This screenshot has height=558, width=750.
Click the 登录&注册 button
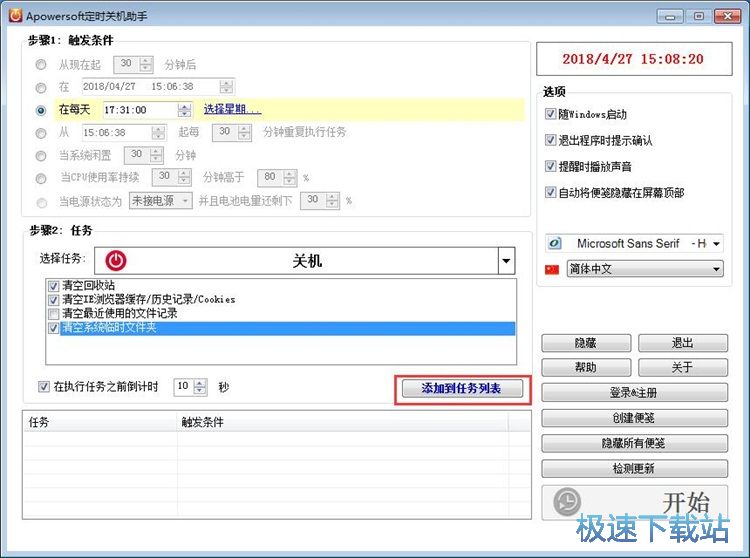tap(634, 393)
